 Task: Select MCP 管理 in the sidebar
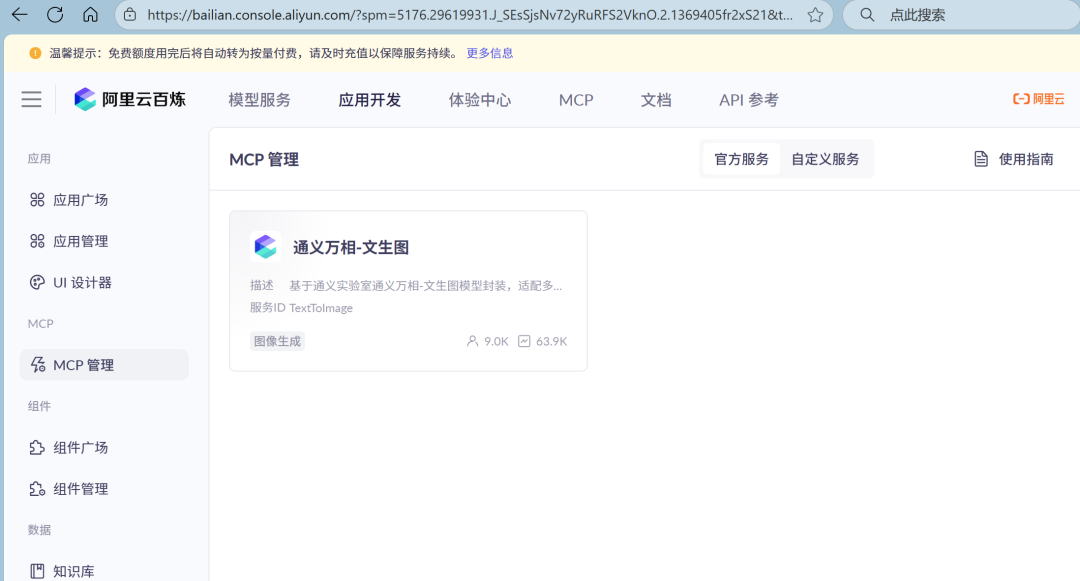[103, 365]
